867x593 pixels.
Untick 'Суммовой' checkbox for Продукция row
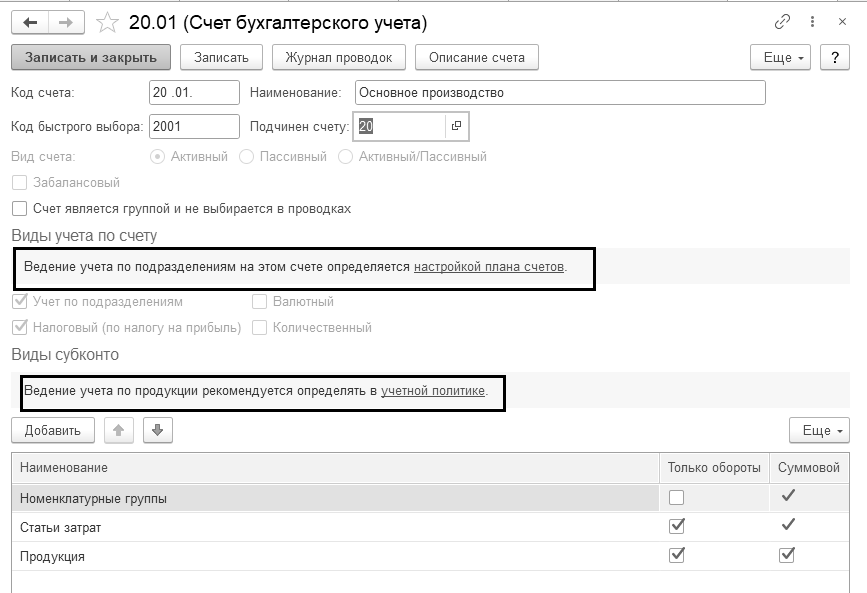(x=787, y=555)
